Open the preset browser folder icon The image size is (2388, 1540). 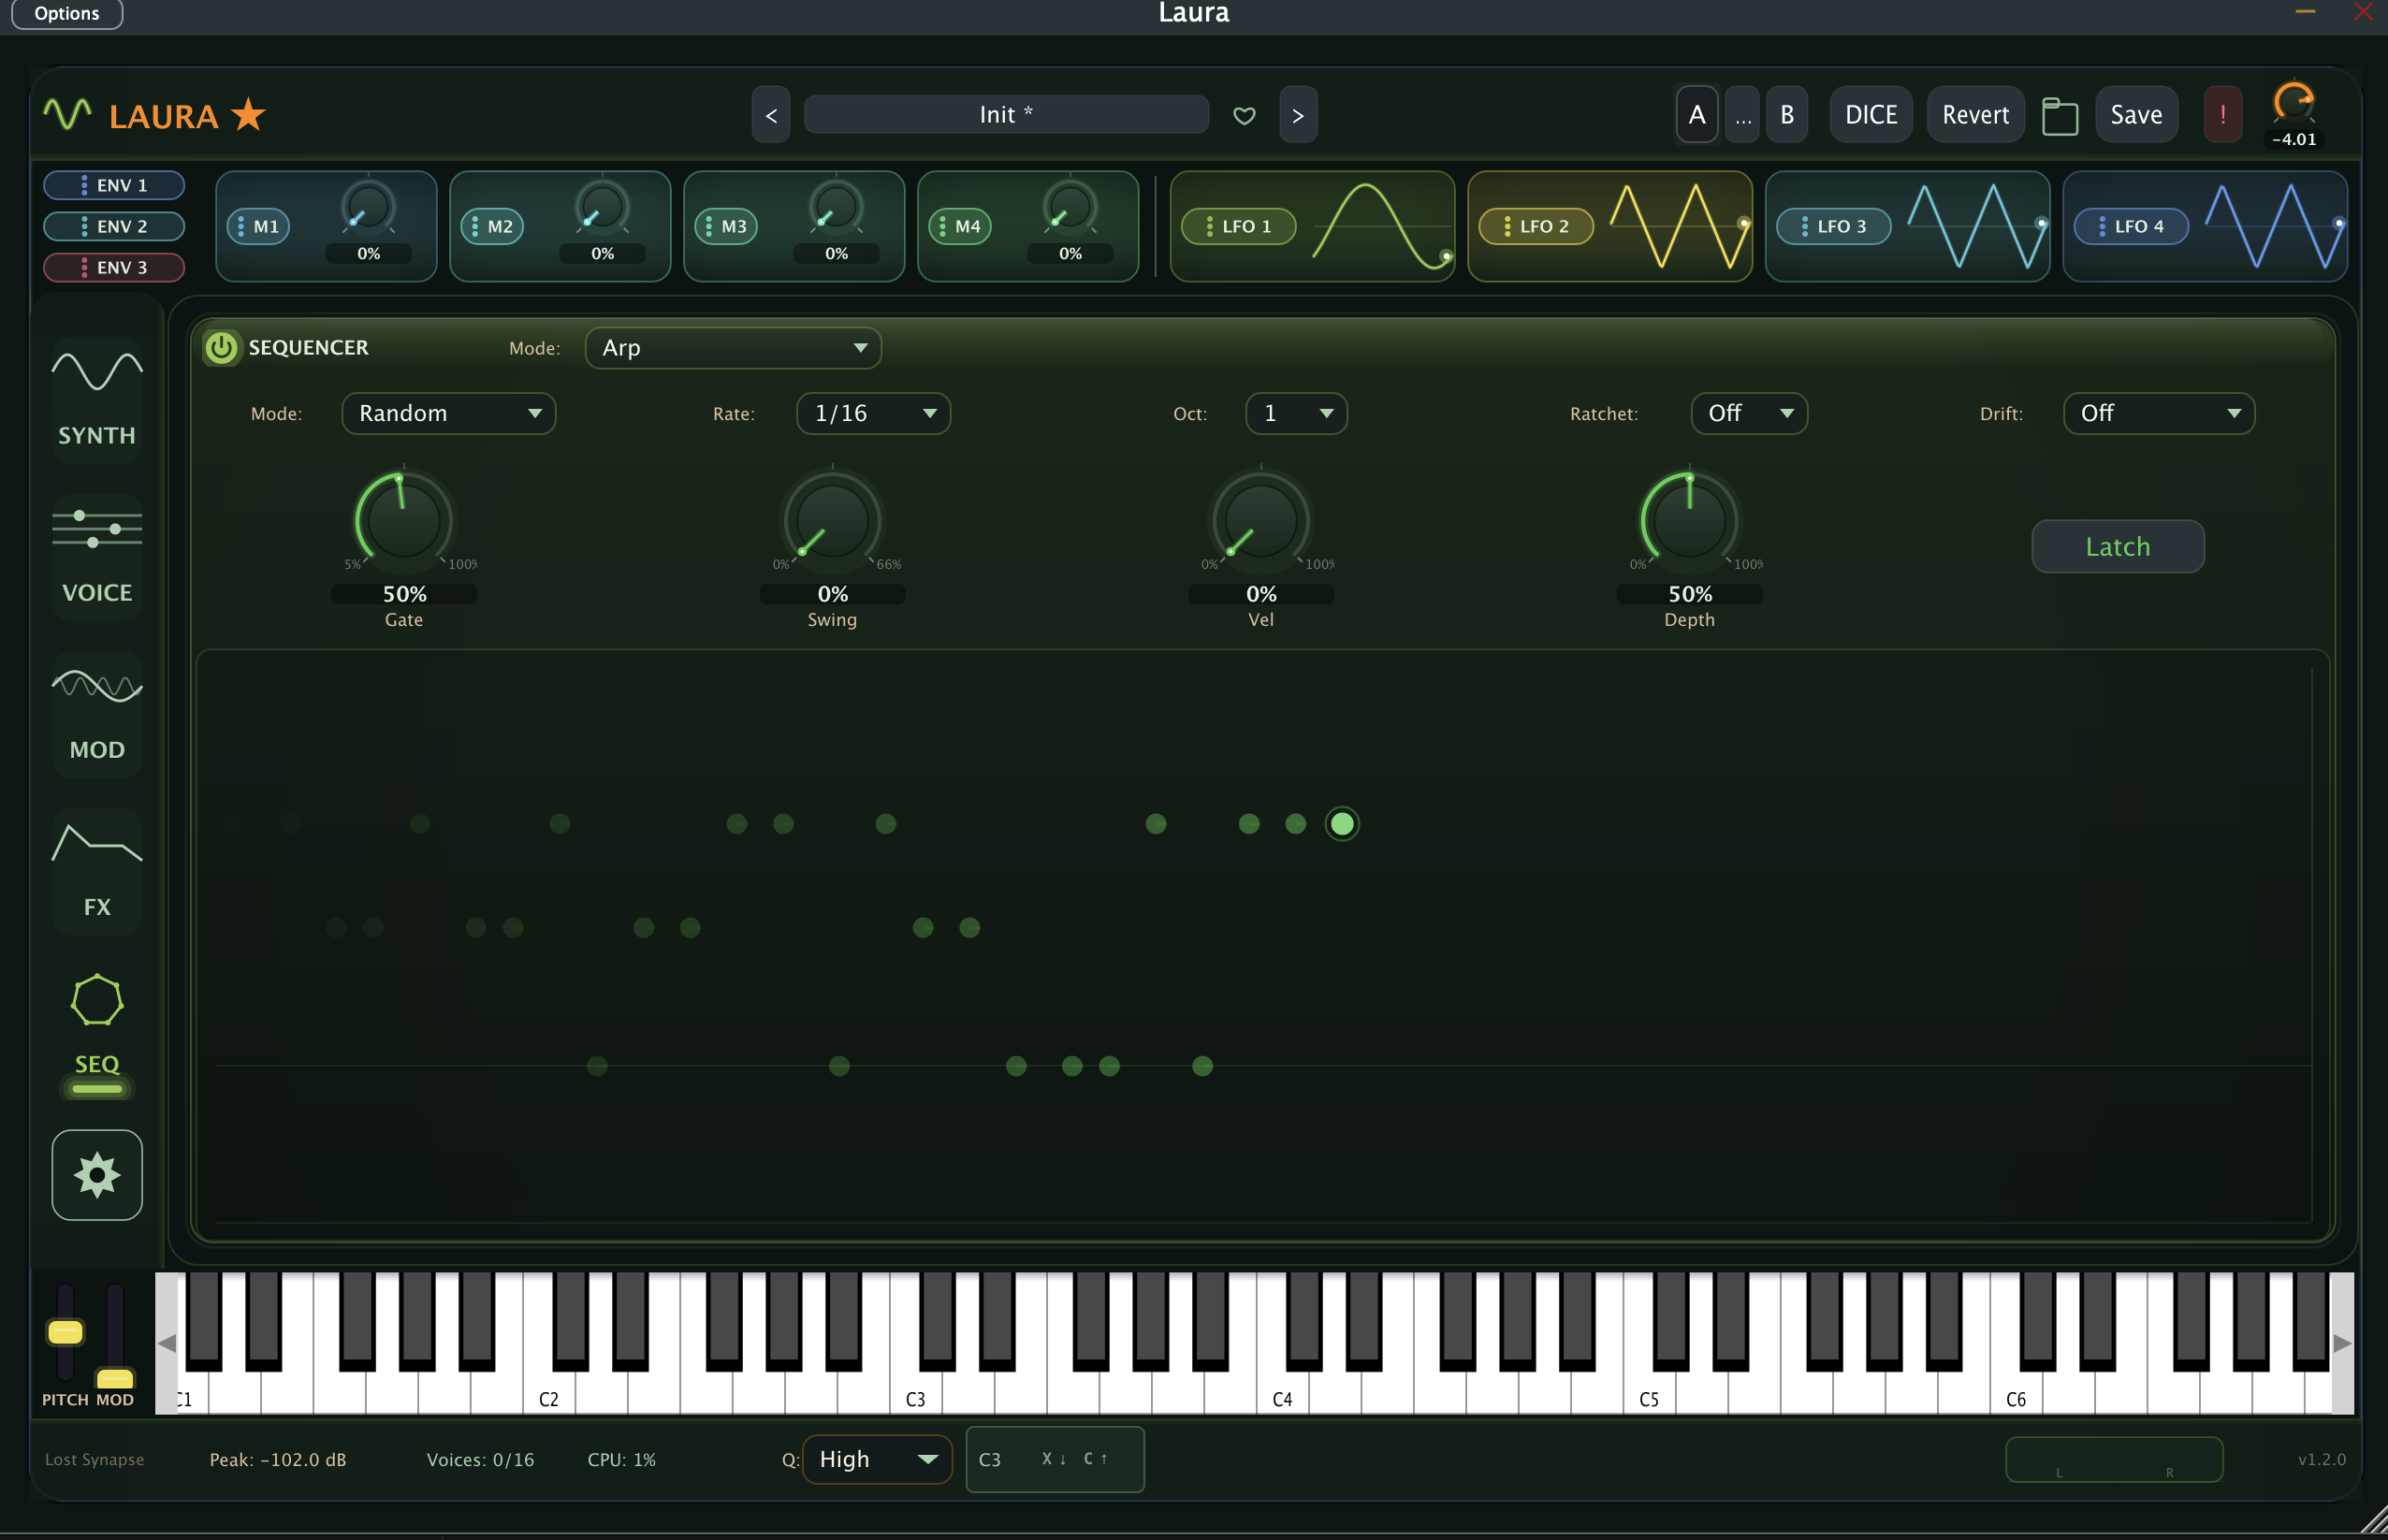[x=2059, y=116]
